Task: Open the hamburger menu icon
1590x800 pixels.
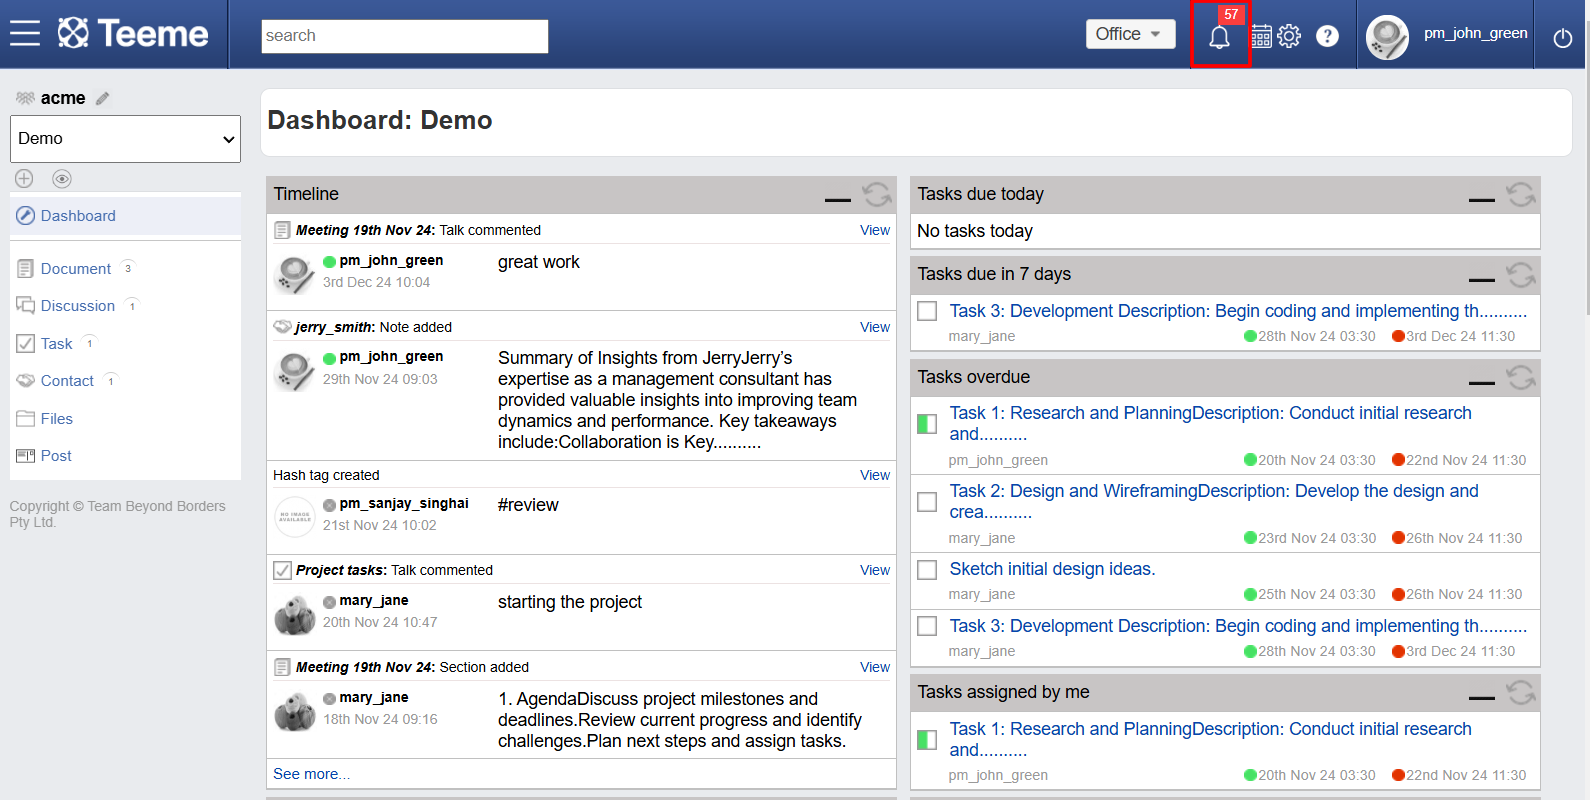Action: 25,33
